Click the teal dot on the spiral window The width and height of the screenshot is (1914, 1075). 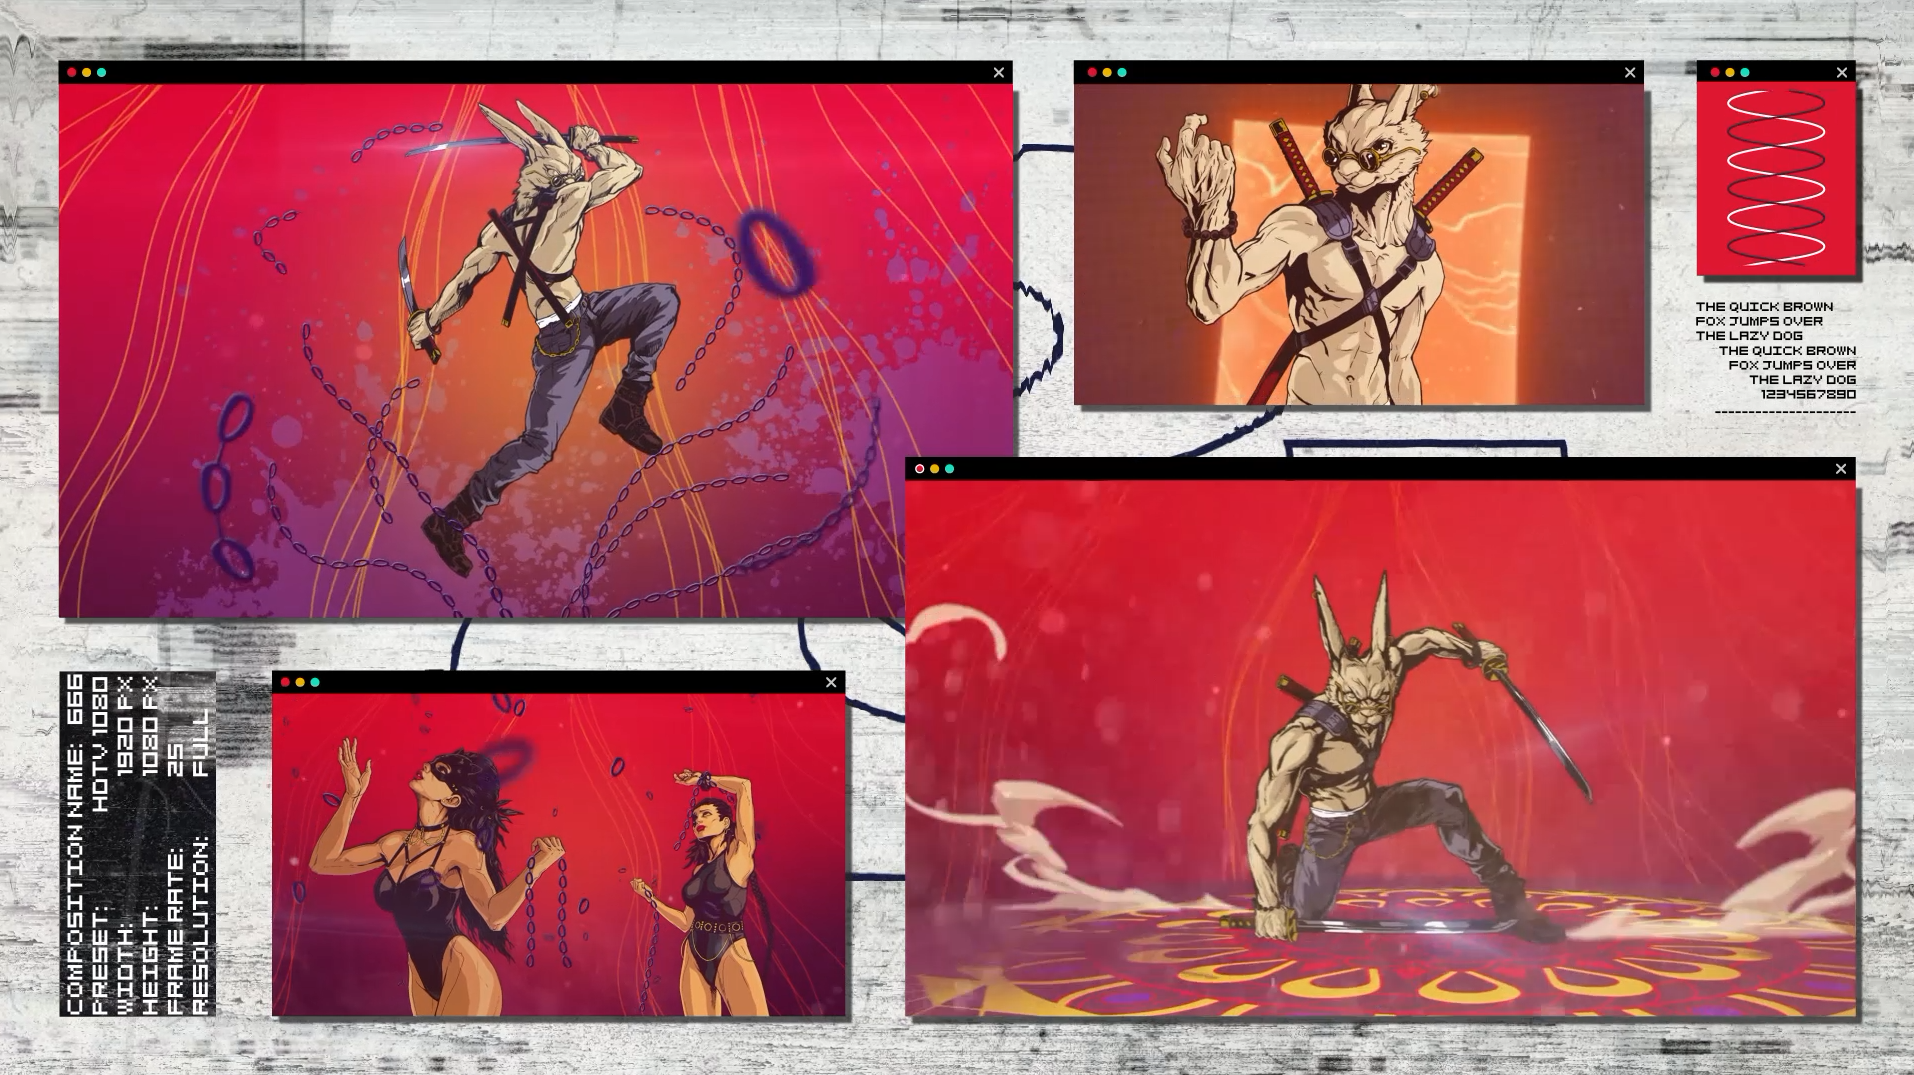coord(1745,72)
